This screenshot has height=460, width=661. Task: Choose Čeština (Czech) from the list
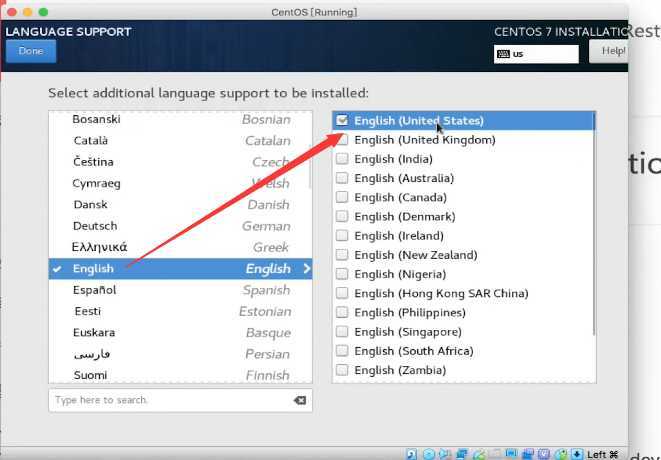(180, 162)
